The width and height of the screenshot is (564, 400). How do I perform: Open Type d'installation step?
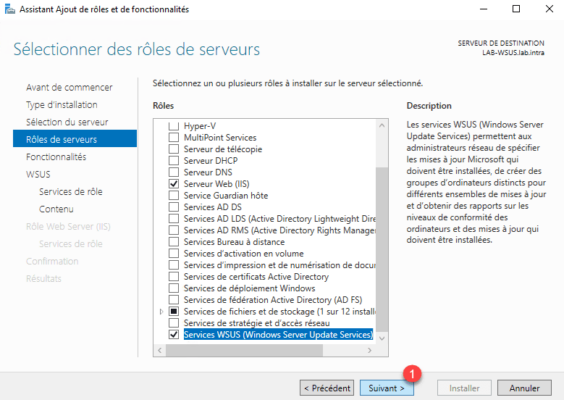click(x=62, y=105)
